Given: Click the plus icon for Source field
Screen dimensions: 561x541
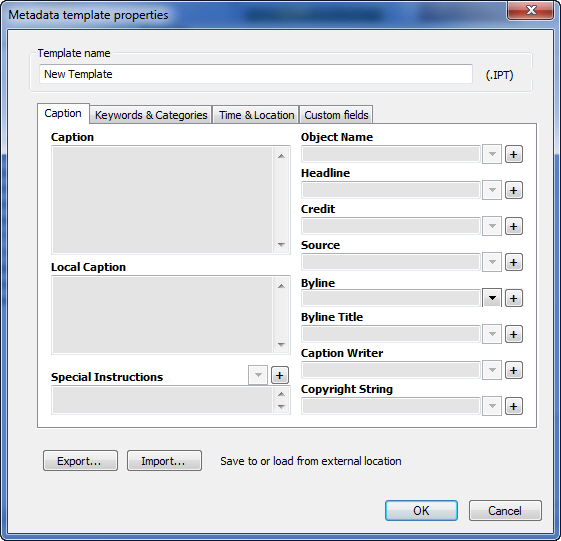Looking at the screenshot, I should [514, 262].
